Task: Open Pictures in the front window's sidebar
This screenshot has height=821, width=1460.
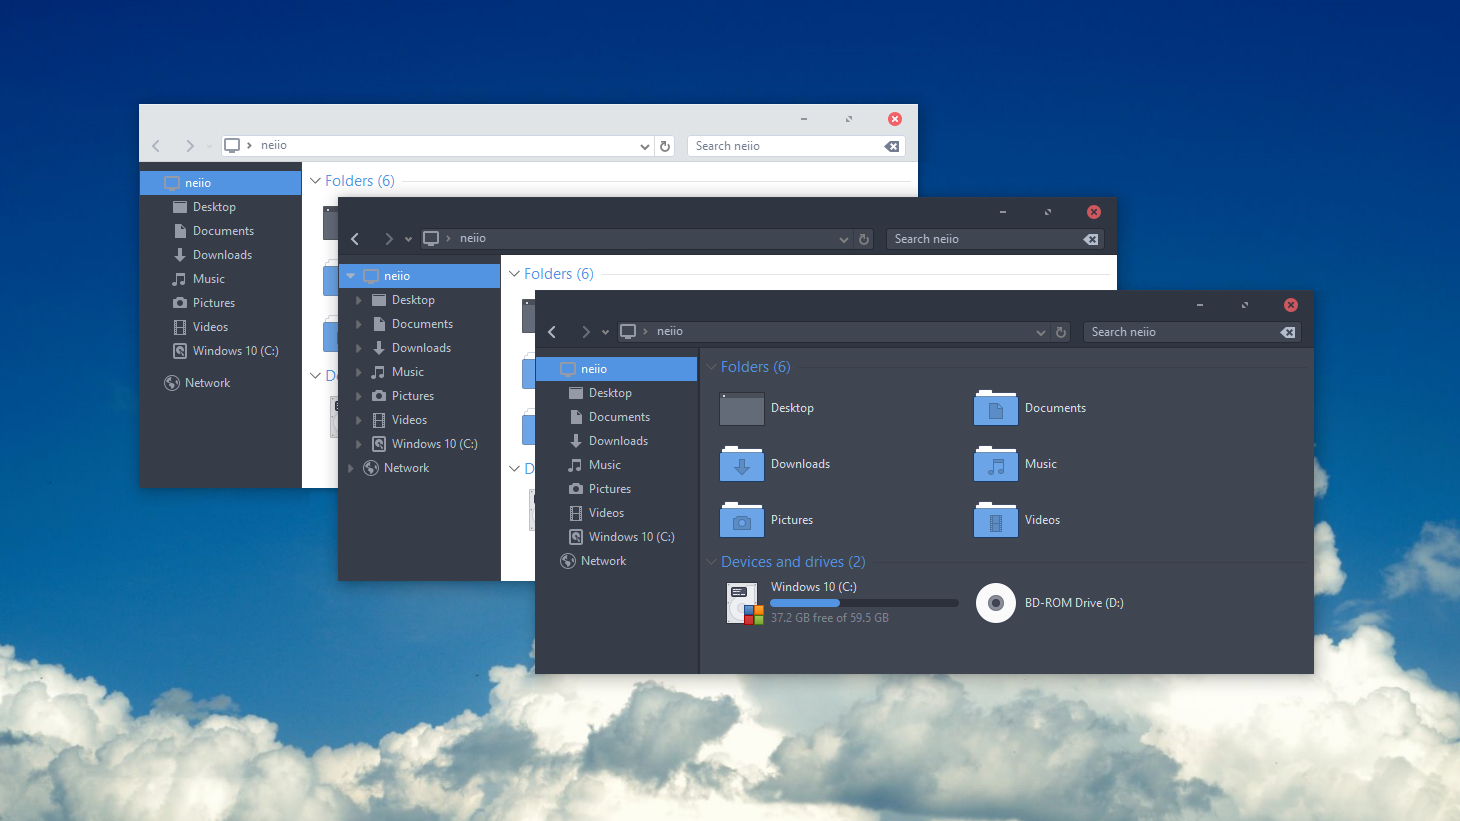Action: click(x=616, y=489)
